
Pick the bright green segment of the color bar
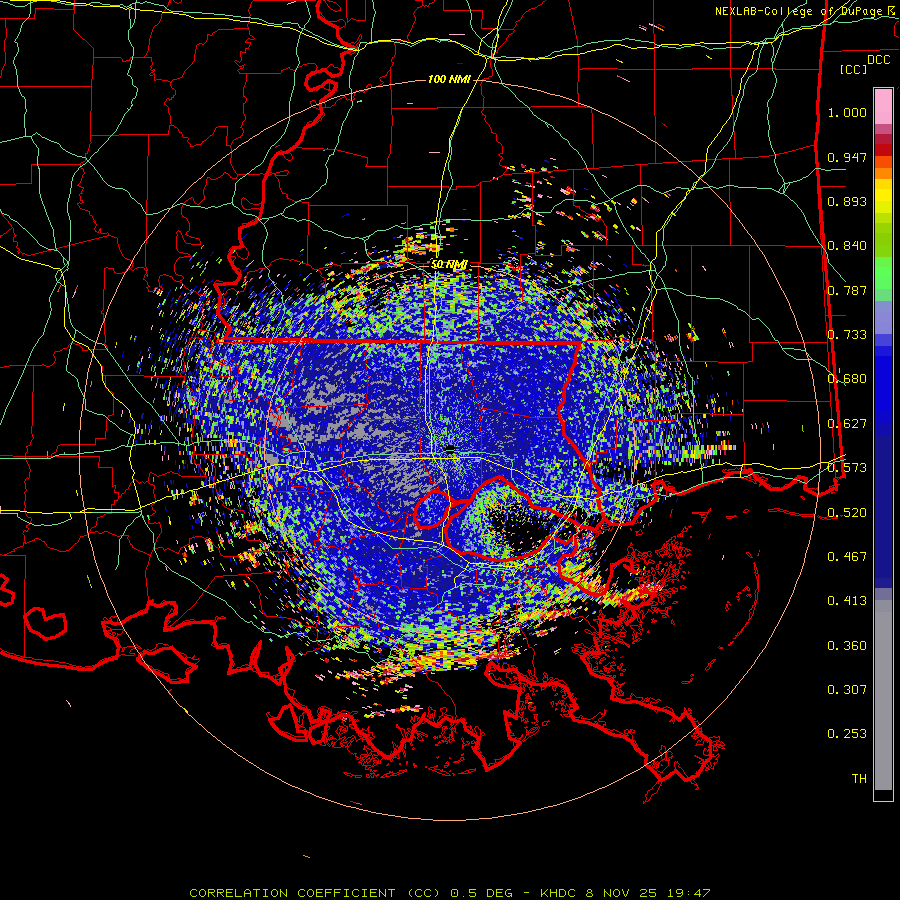pyautogui.click(x=883, y=273)
